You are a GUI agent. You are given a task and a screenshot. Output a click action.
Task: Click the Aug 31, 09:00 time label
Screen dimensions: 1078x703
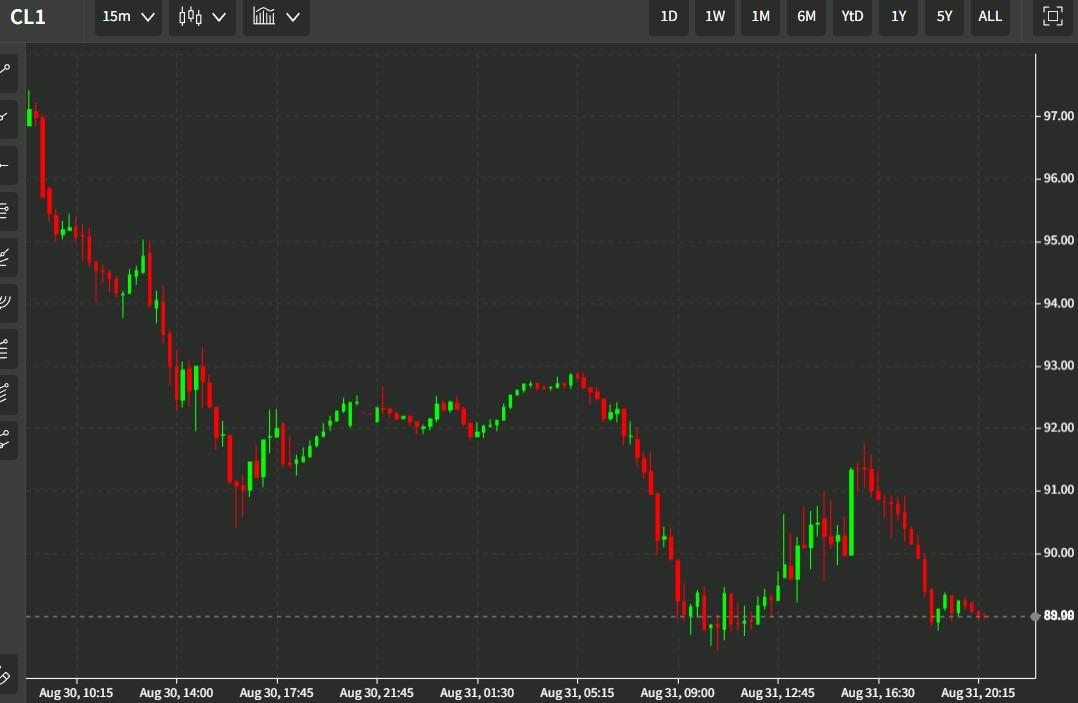[677, 693]
